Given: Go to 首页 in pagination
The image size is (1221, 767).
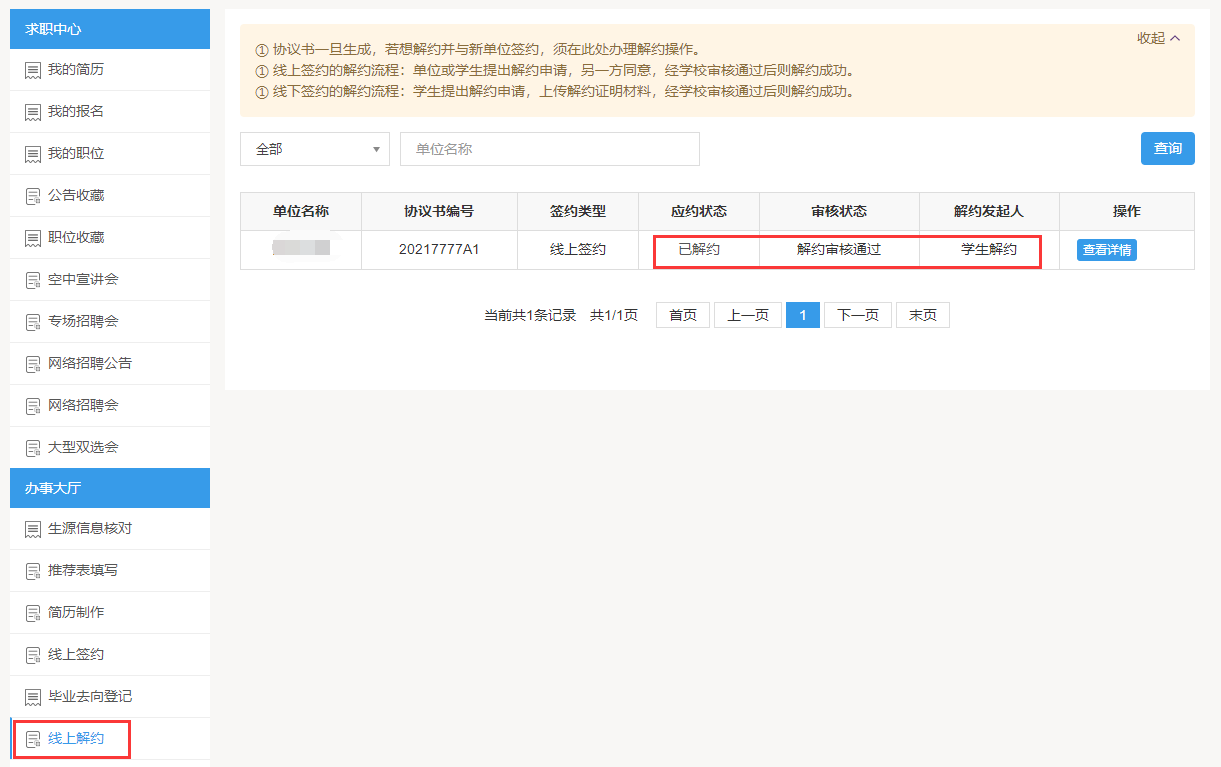Looking at the screenshot, I should (683, 315).
